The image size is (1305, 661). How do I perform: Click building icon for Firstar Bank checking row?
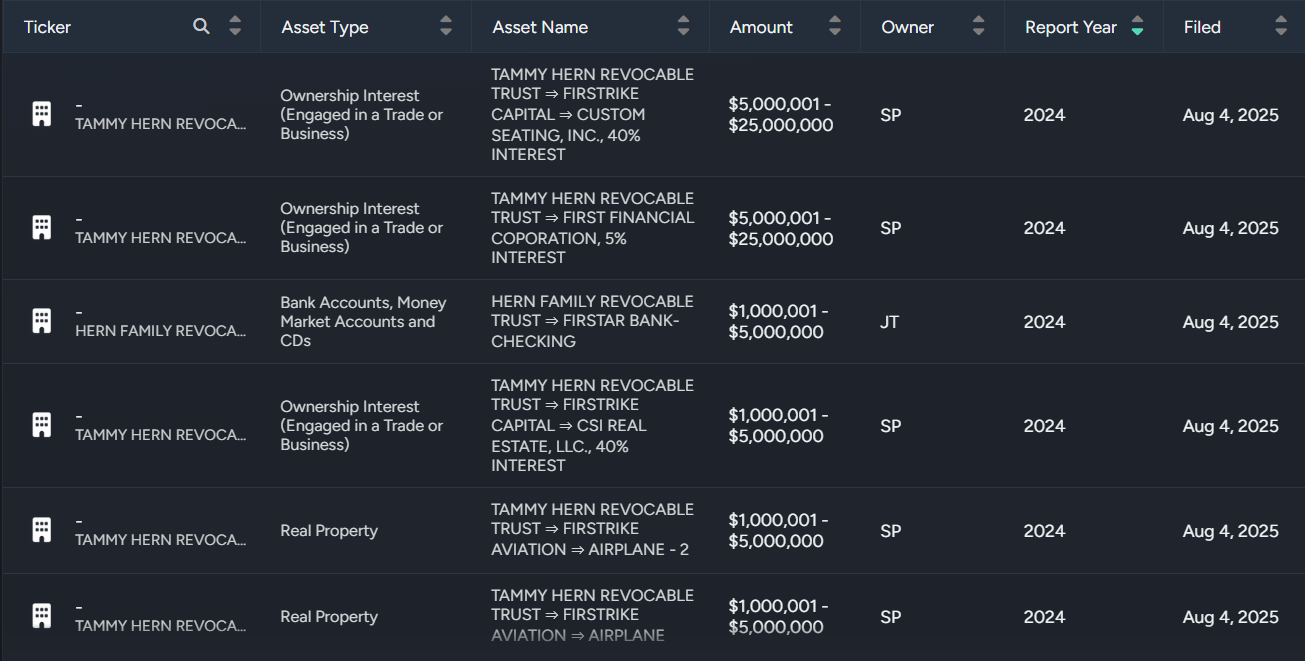(41, 321)
